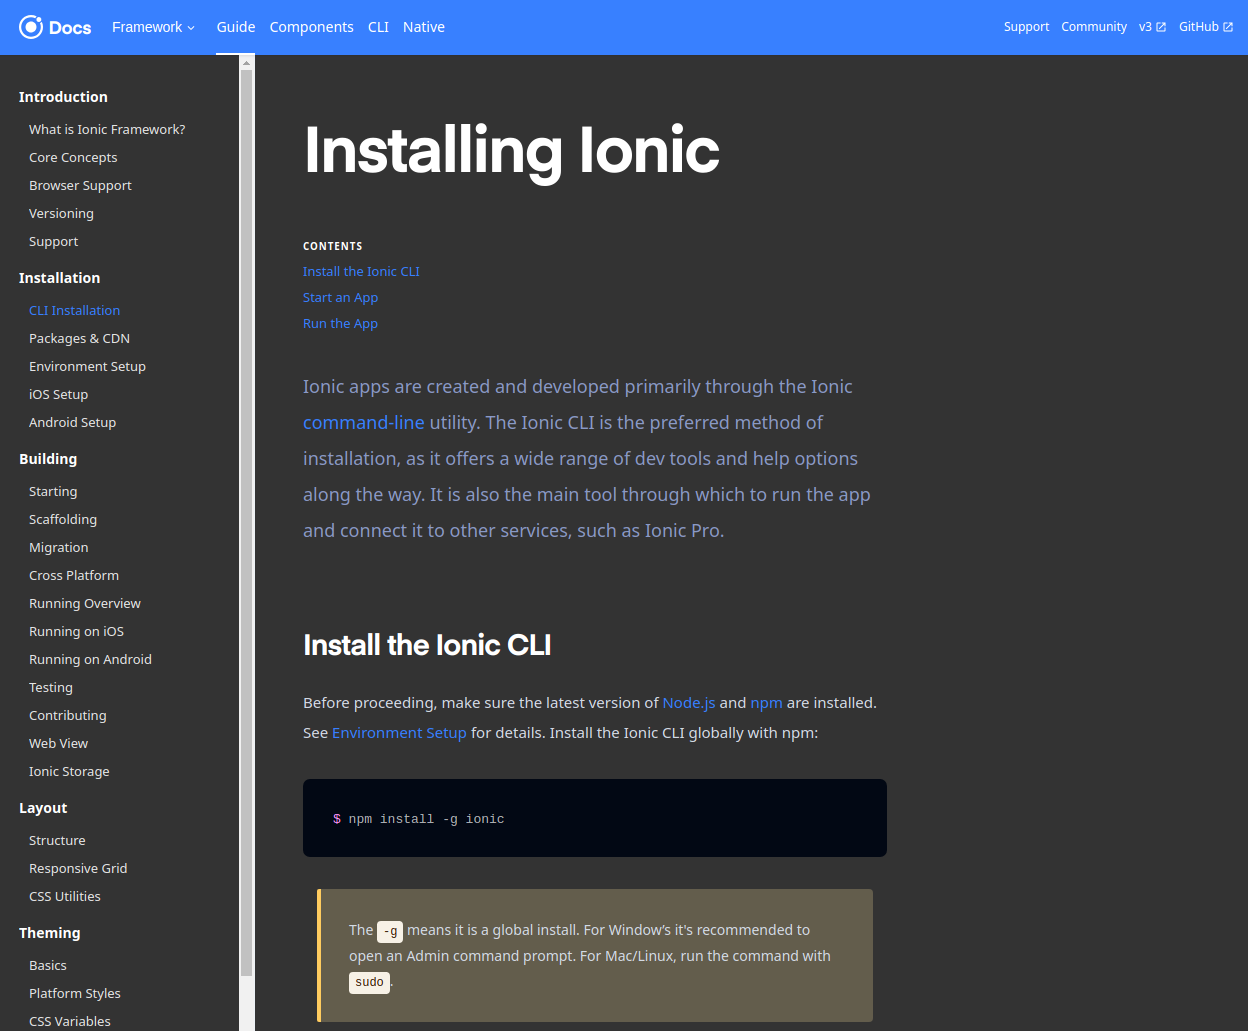Select the CLI tab in the navbar
Viewport: 1248px width, 1031px height.
[x=378, y=27]
